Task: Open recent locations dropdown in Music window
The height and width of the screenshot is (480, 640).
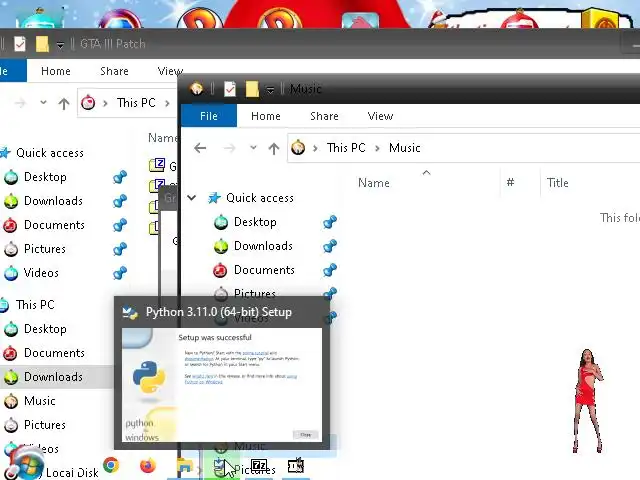Action: coord(253,147)
